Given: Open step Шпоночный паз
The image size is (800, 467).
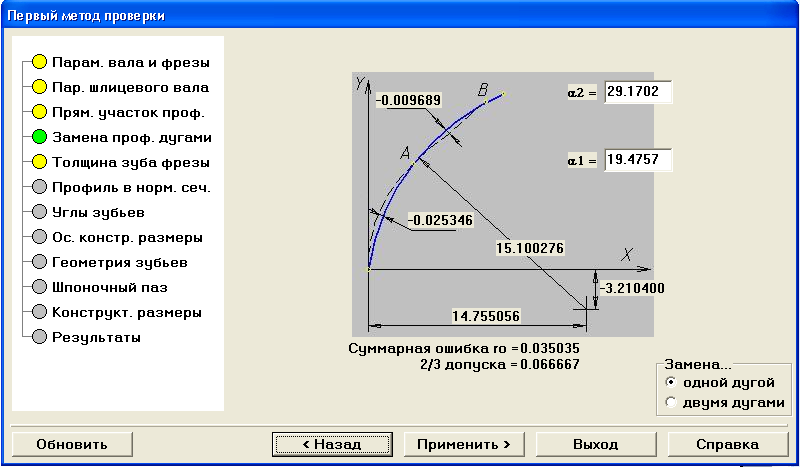Looking at the screenshot, I should 110,288.
